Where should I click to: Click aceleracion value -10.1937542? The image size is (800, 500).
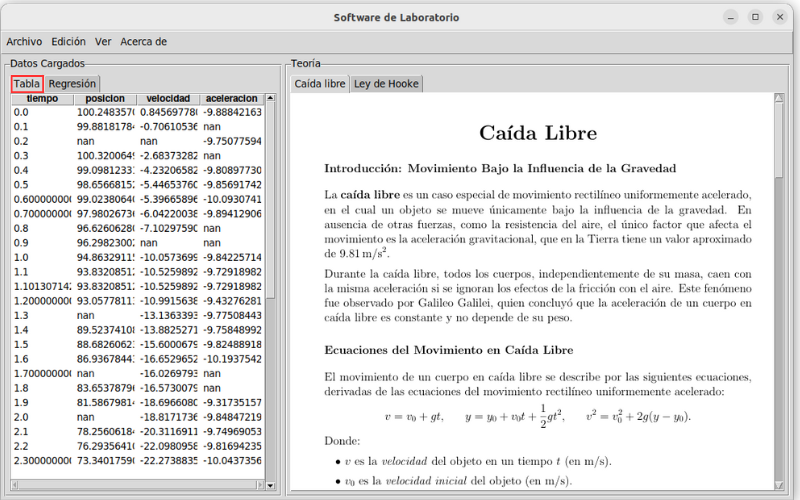tap(232, 359)
